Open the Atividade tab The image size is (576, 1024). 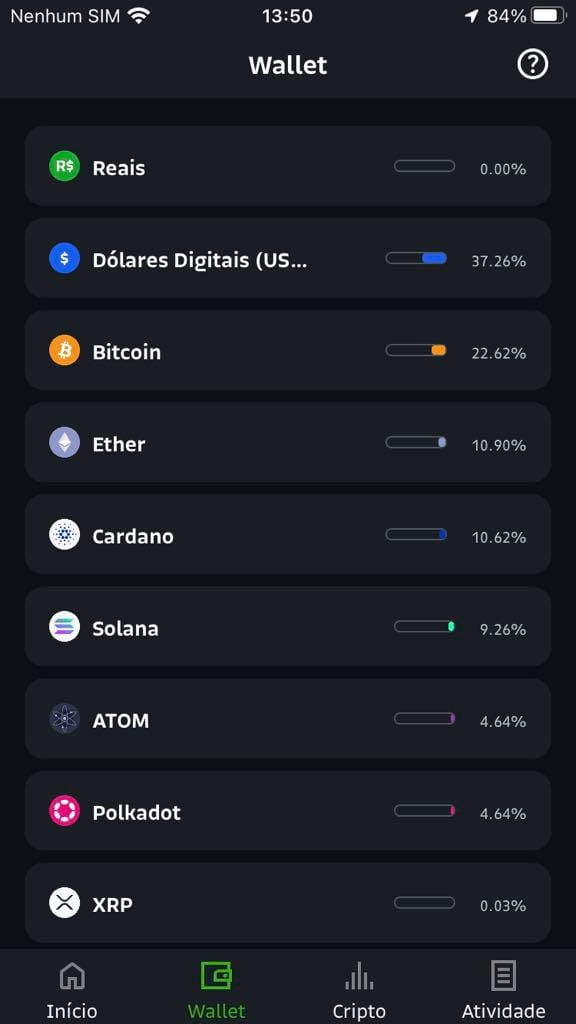pyautogui.click(x=504, y=989)
